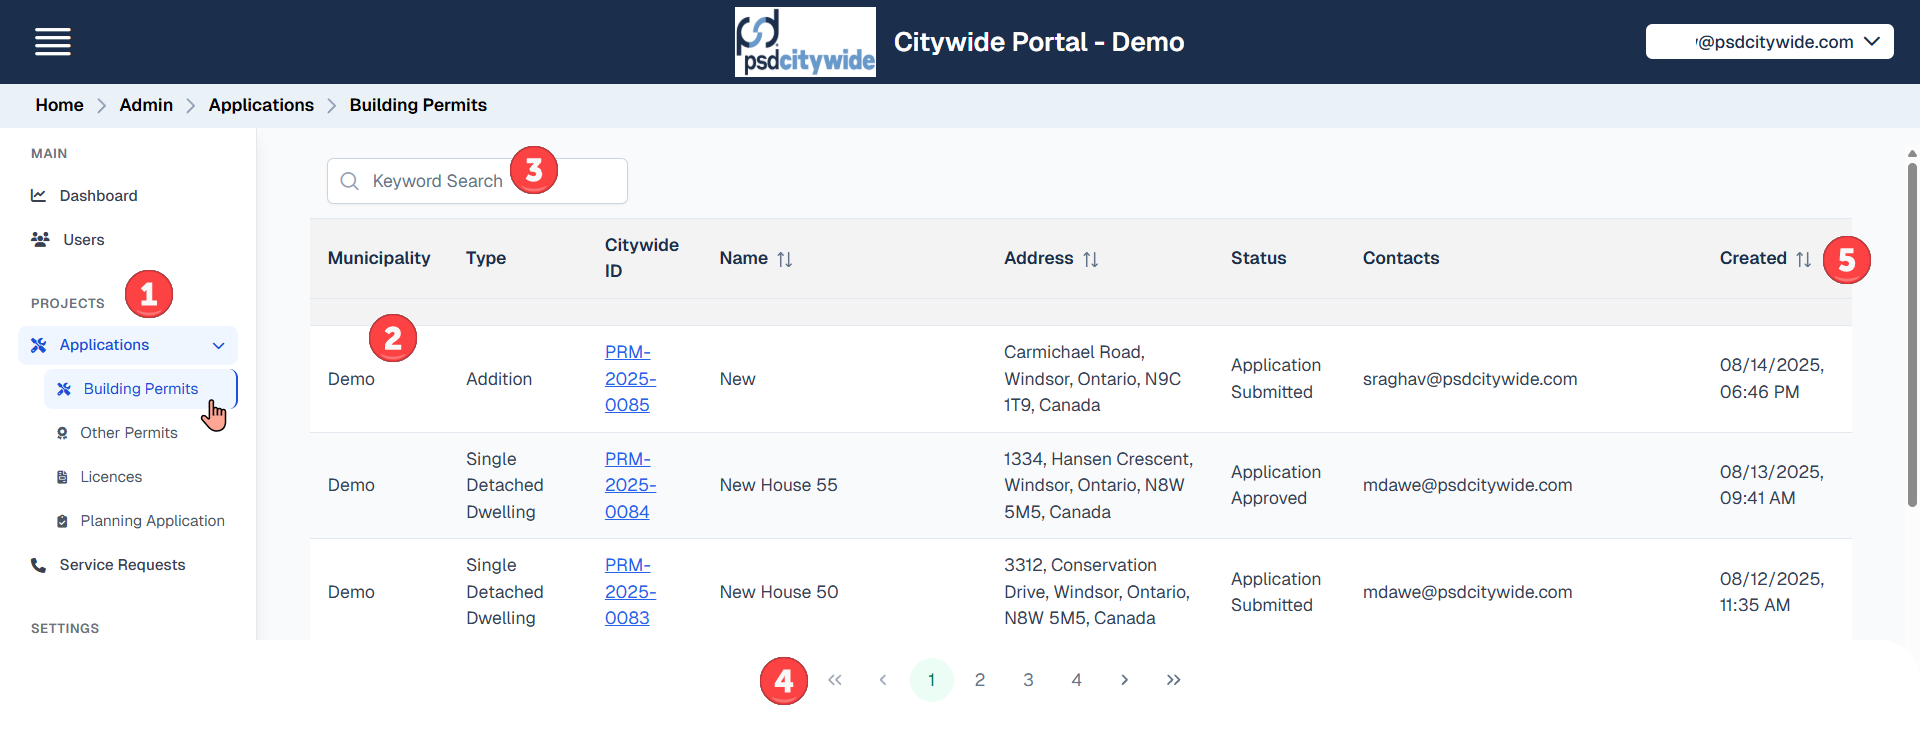This screenshot has width=1920, height=729.
Task: Open permit link PRM-2025-0085
Action: coord(629,379)
